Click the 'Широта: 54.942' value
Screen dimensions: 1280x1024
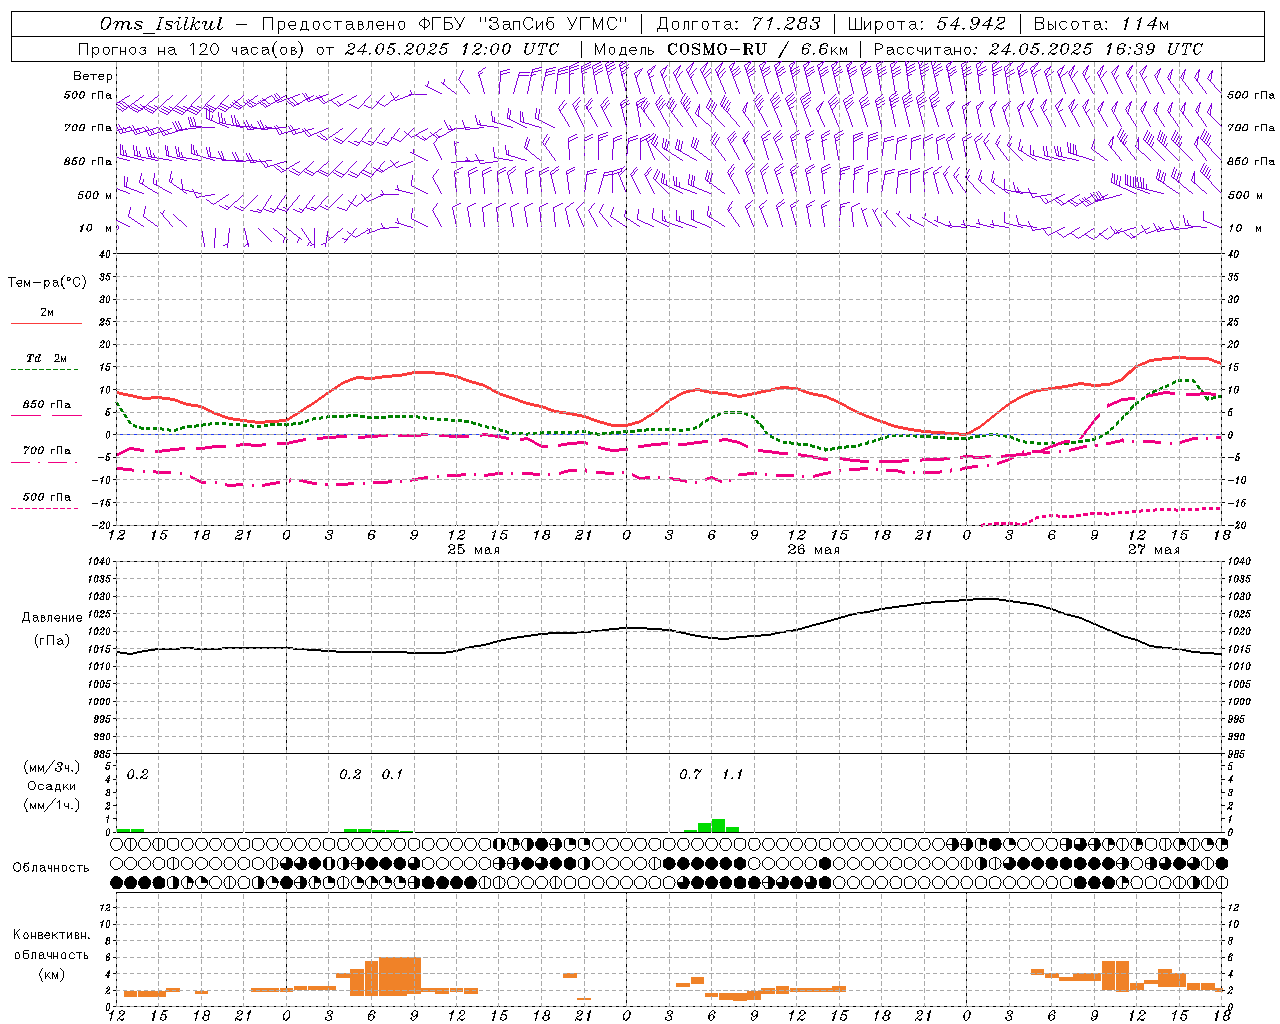pyautogui.click(x=926, y=24)
